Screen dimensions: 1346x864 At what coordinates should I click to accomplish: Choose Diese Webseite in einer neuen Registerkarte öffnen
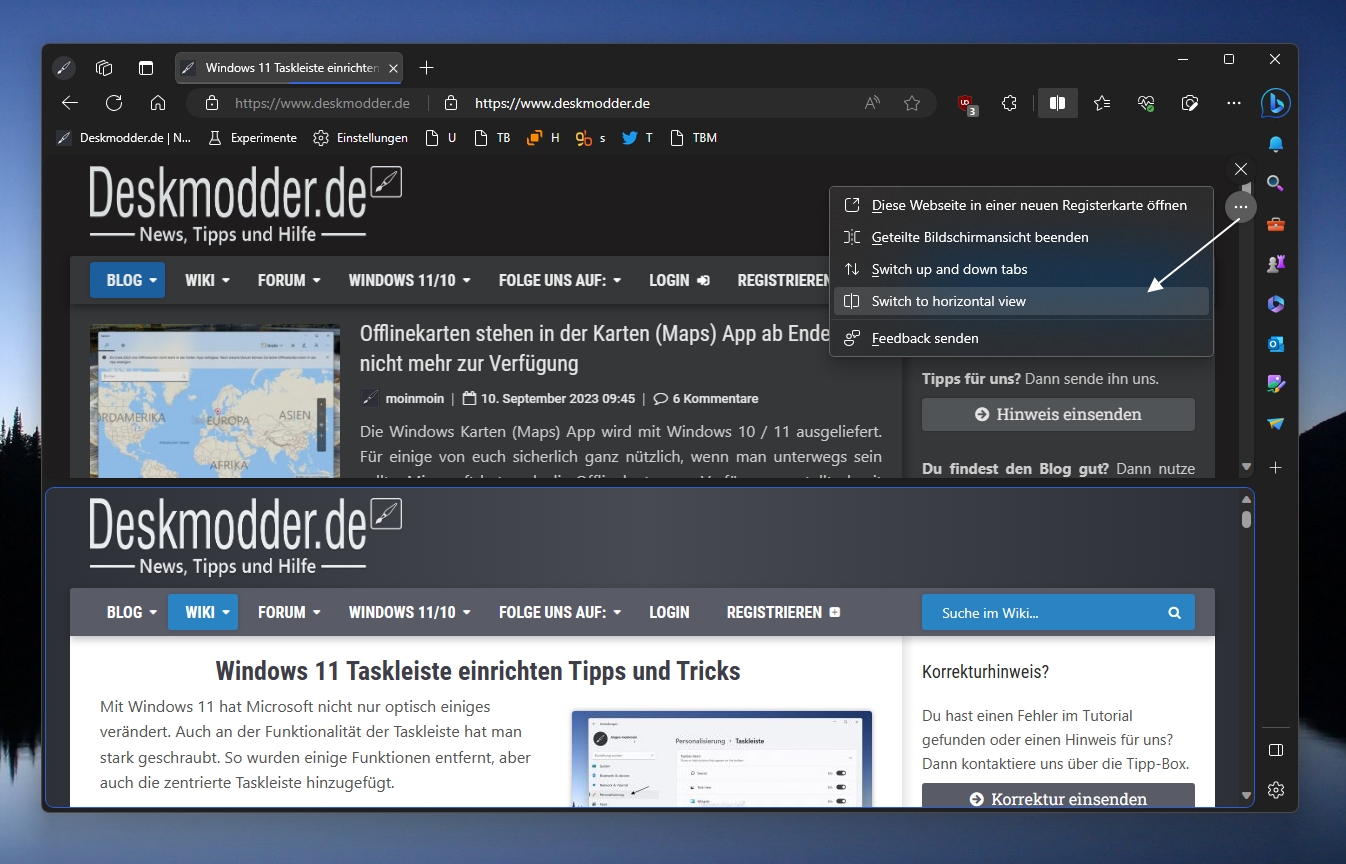click(x=1021, y=205)
